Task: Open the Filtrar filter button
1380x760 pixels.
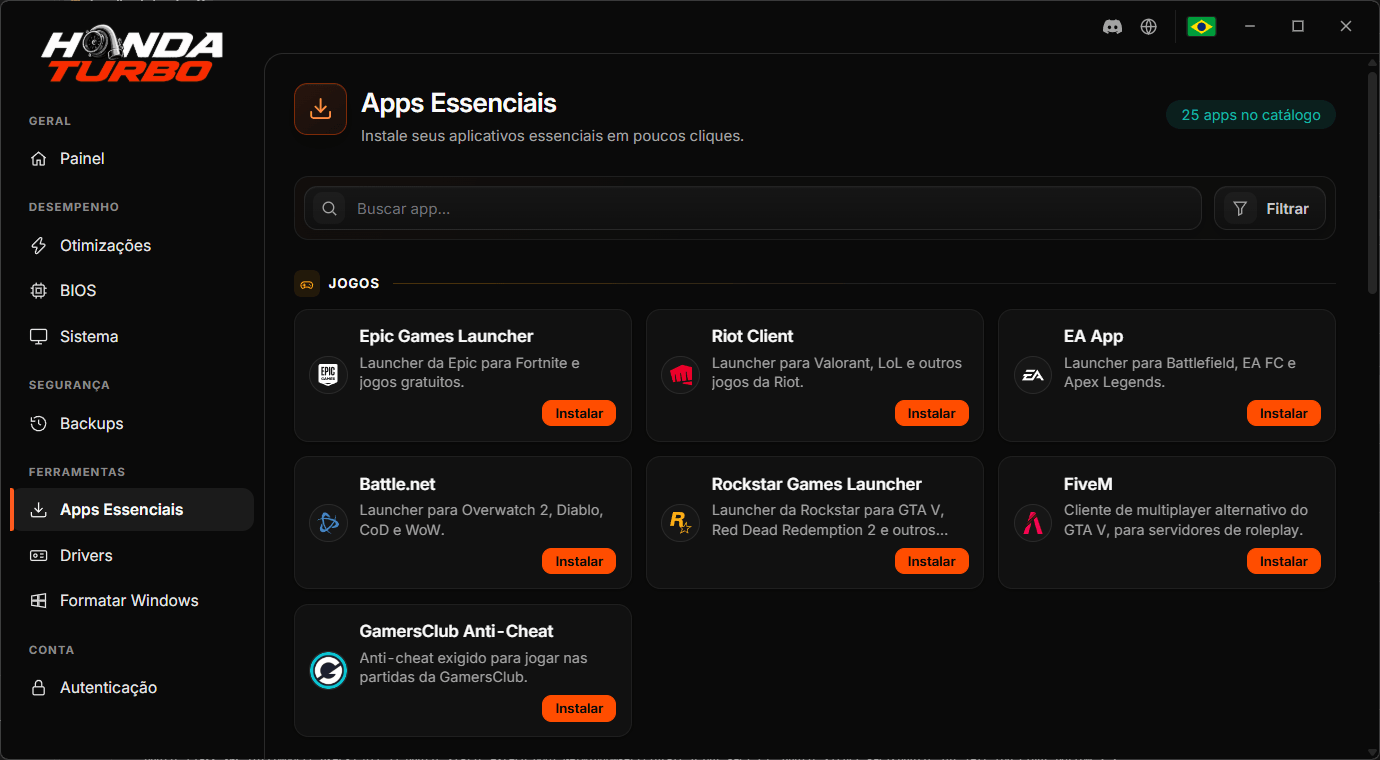Action: tap(1270, 209)
